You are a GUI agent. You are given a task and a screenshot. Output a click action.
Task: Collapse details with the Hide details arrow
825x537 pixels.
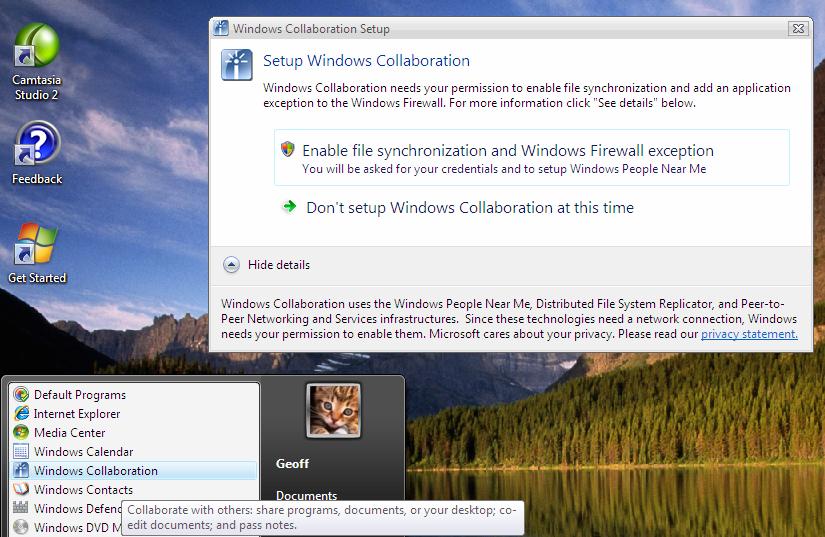point(231,265)
